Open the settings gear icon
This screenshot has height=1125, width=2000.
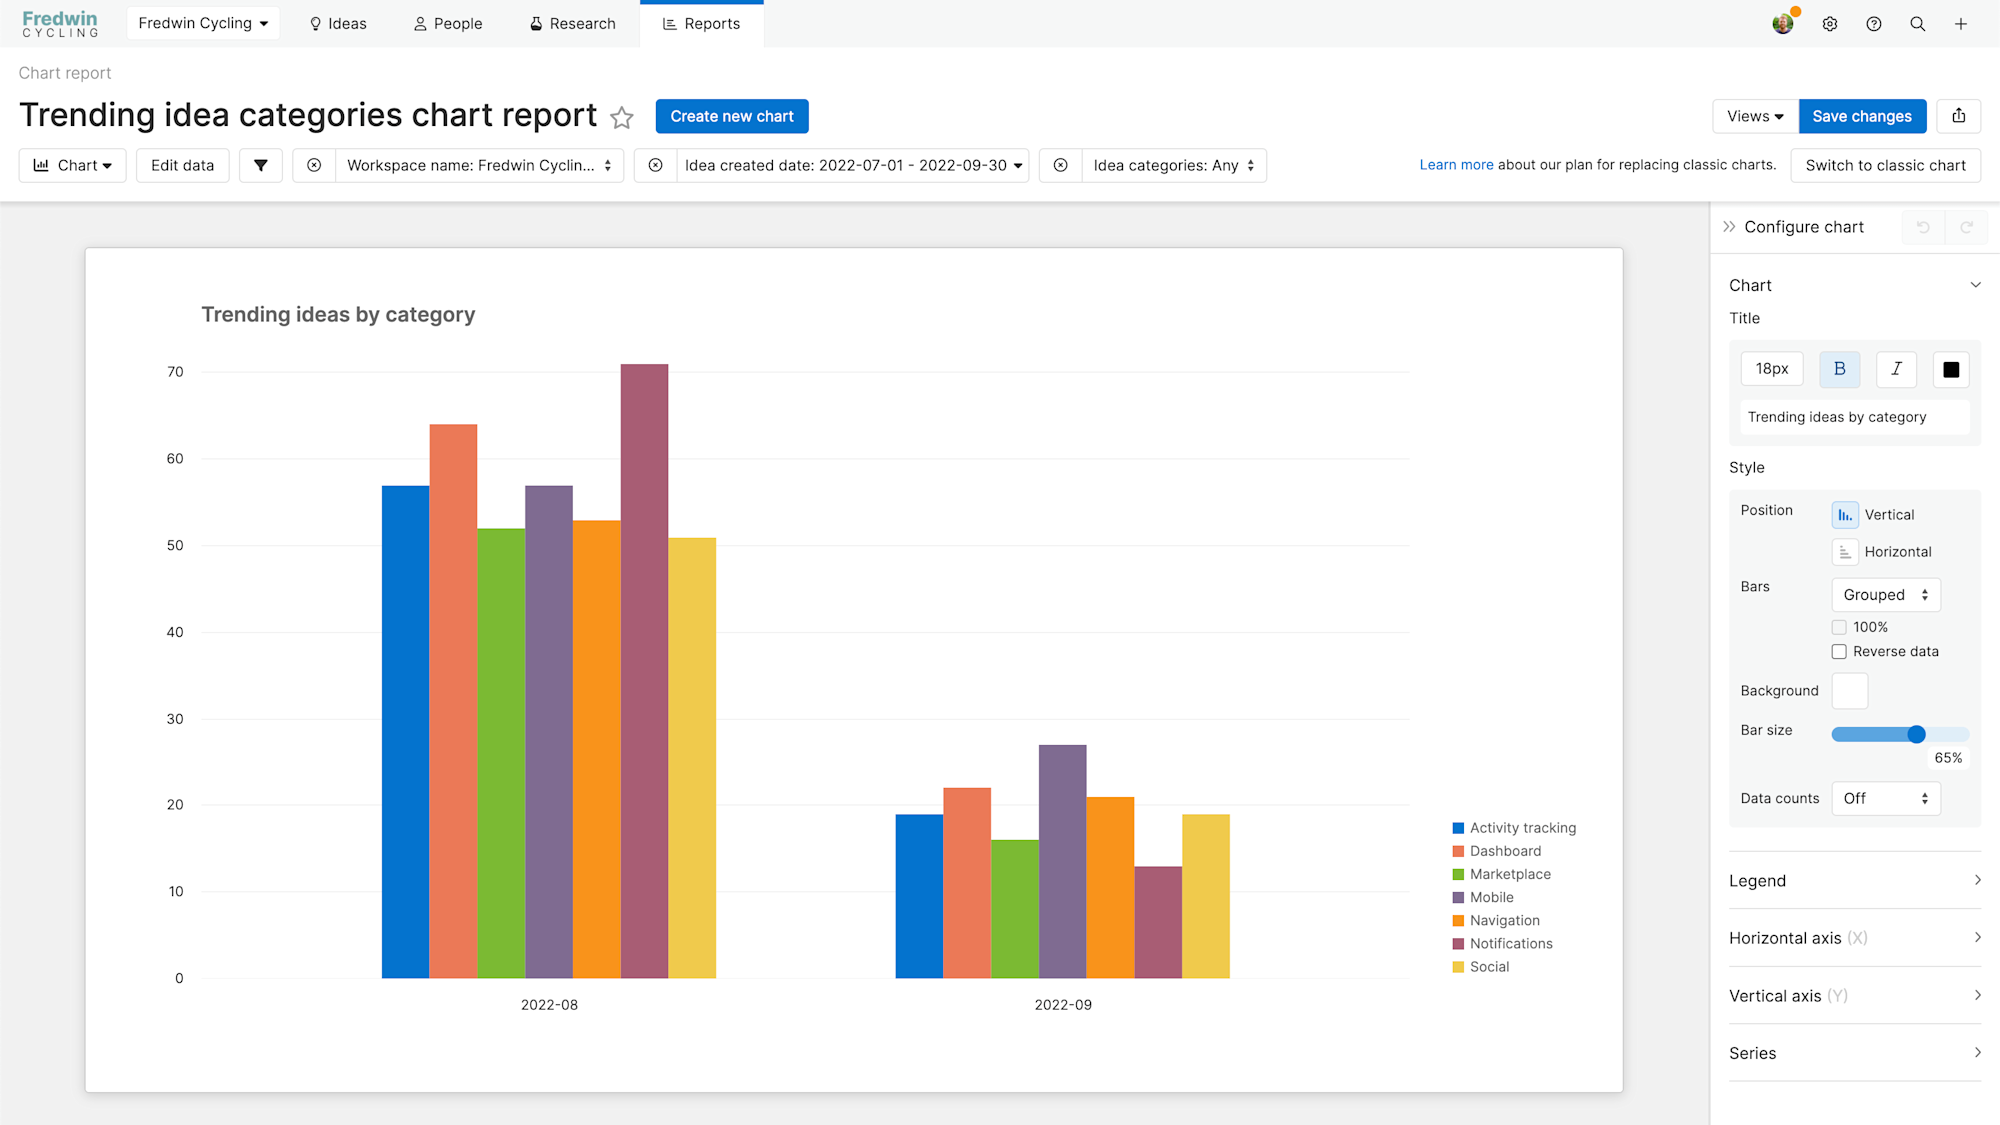(1829, 23)
